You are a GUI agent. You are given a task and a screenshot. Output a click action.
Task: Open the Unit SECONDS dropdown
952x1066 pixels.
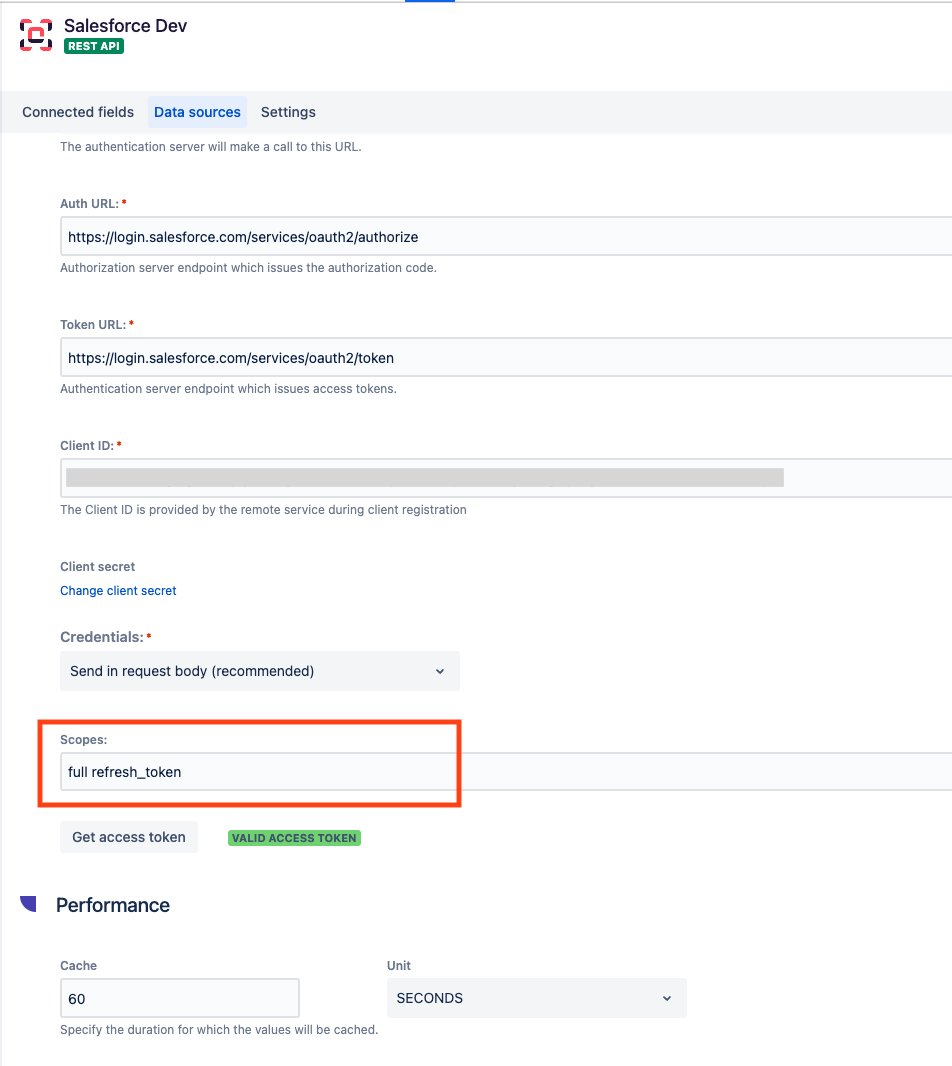536,998
